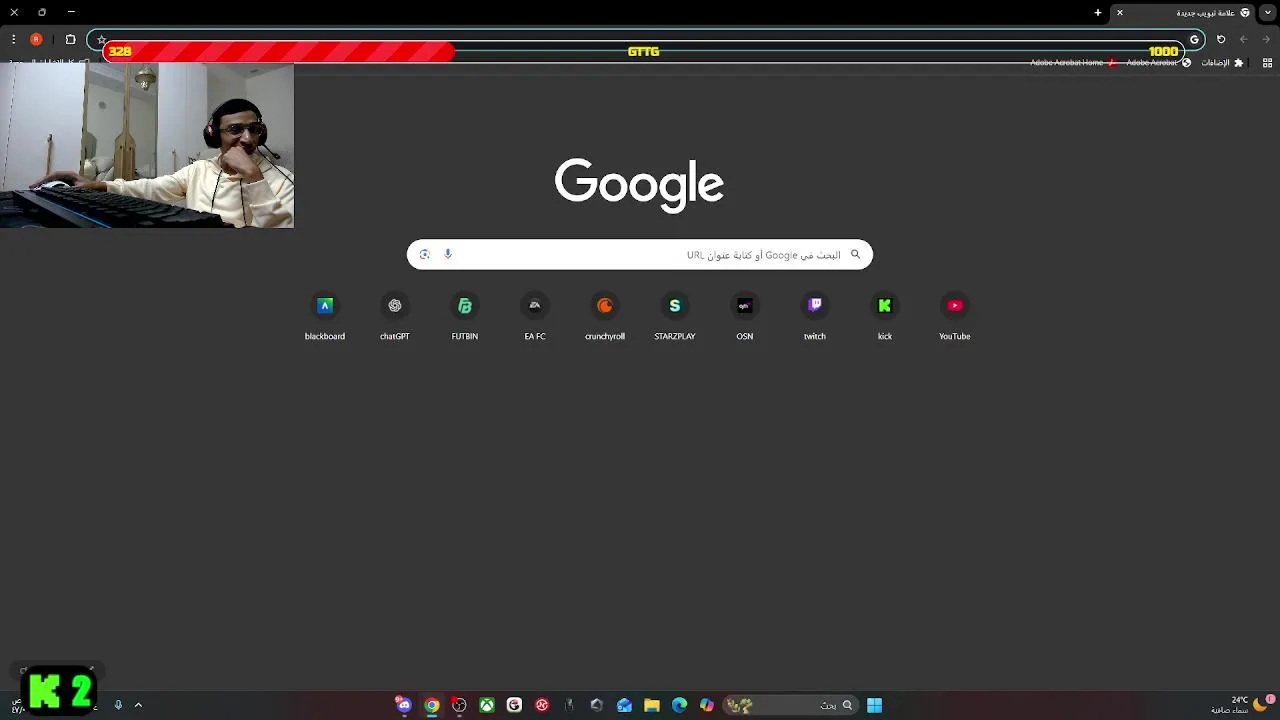Open the apps grid in the bookmarks bar
The width and height of the screenshot is (1280, 720).
[1267, 63]
